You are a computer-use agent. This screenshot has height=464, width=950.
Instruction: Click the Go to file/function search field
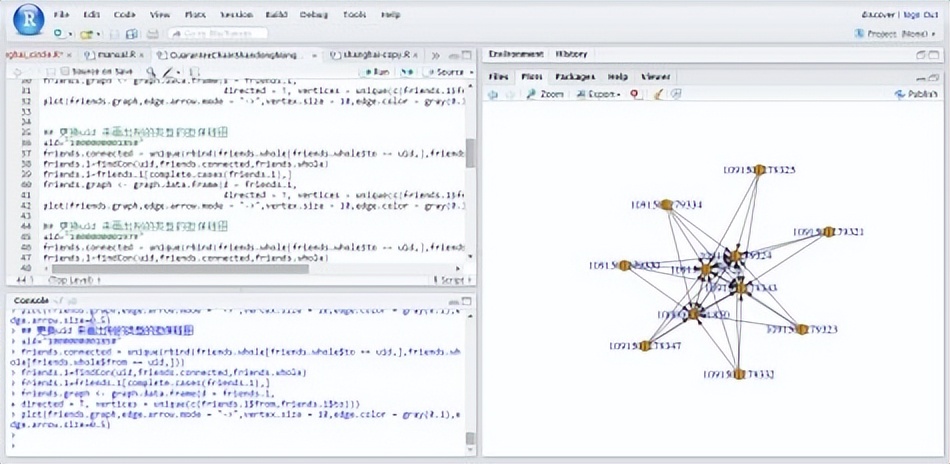point(218,34)
